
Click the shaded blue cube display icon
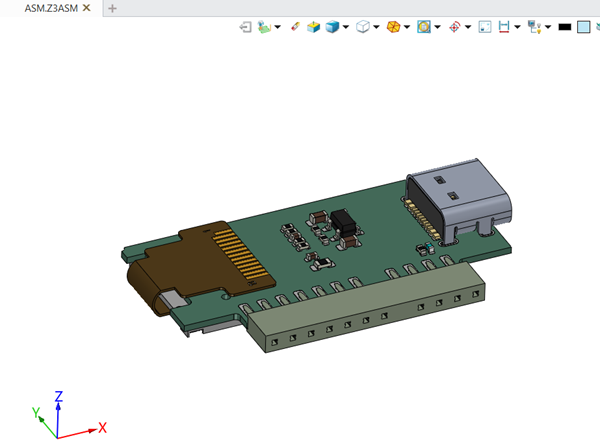click(x=332, y=27)
